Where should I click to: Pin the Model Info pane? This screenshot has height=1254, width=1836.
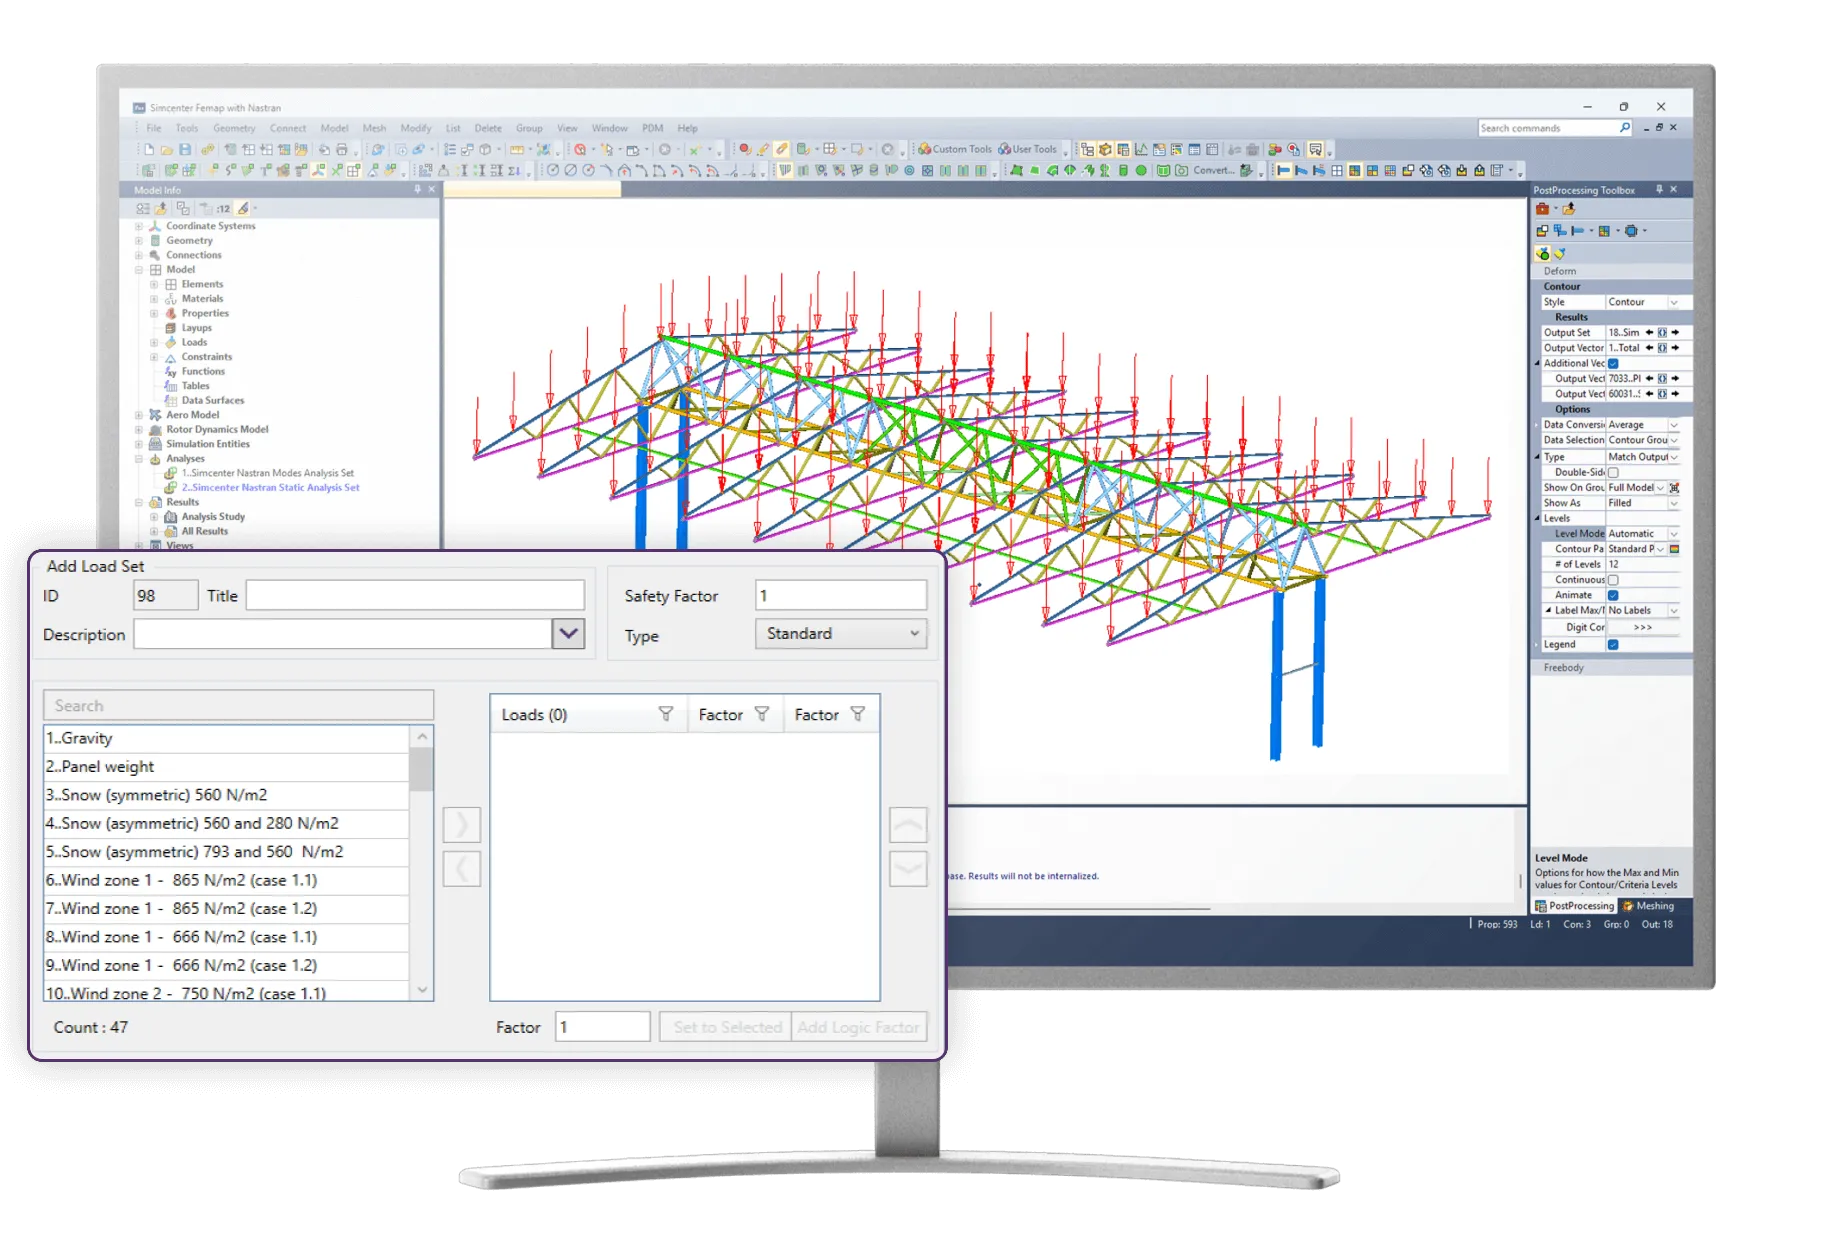418,189
